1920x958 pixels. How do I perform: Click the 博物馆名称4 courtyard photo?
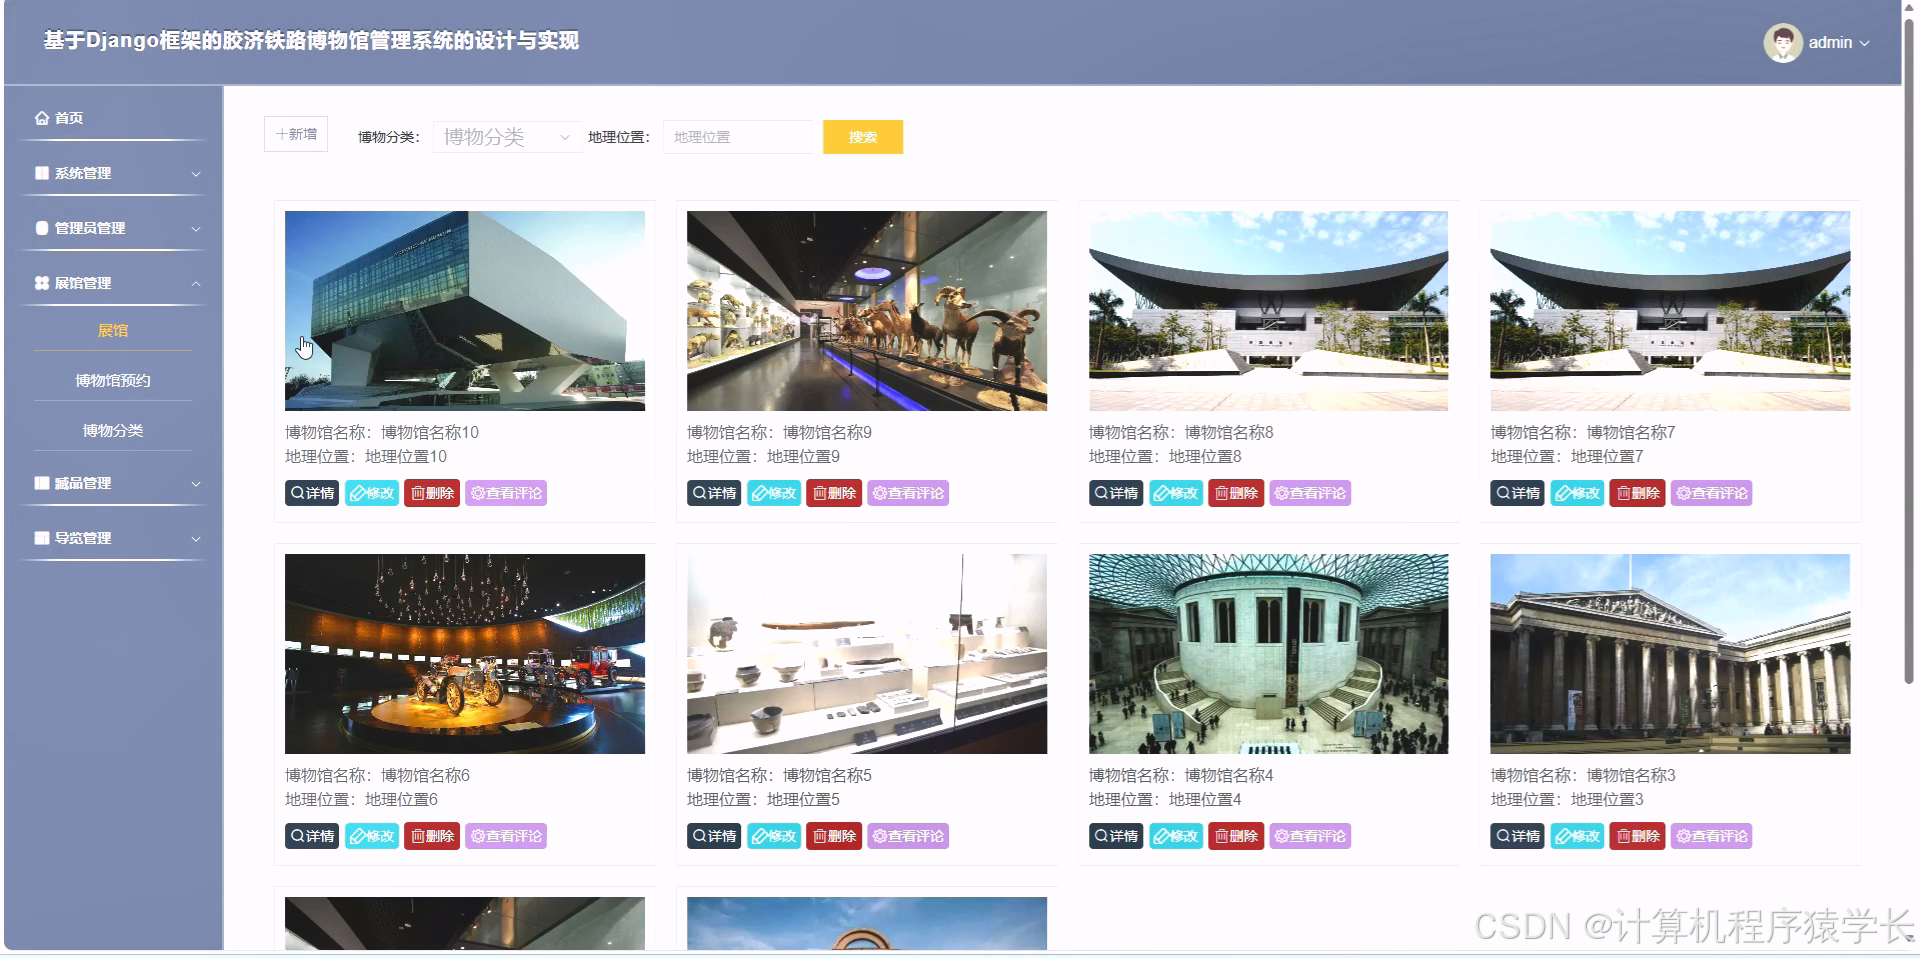[1268, 654]
